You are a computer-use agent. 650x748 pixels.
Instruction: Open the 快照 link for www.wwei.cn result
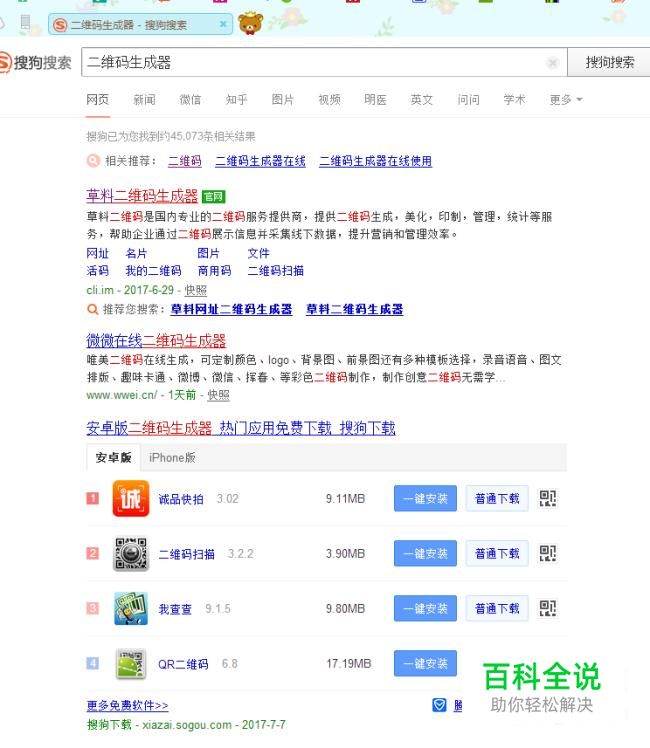[218, 395]
